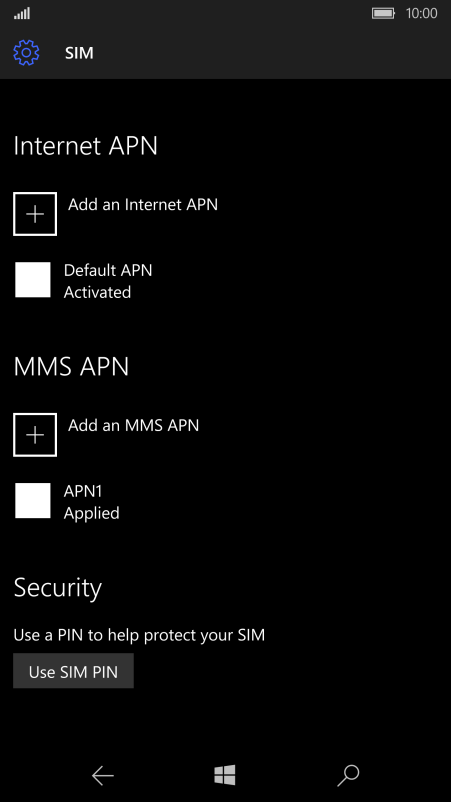Tap the clock showing 10:00
Image resolution: width=451 pixels, height=802 pixels.
coord(421,13)
